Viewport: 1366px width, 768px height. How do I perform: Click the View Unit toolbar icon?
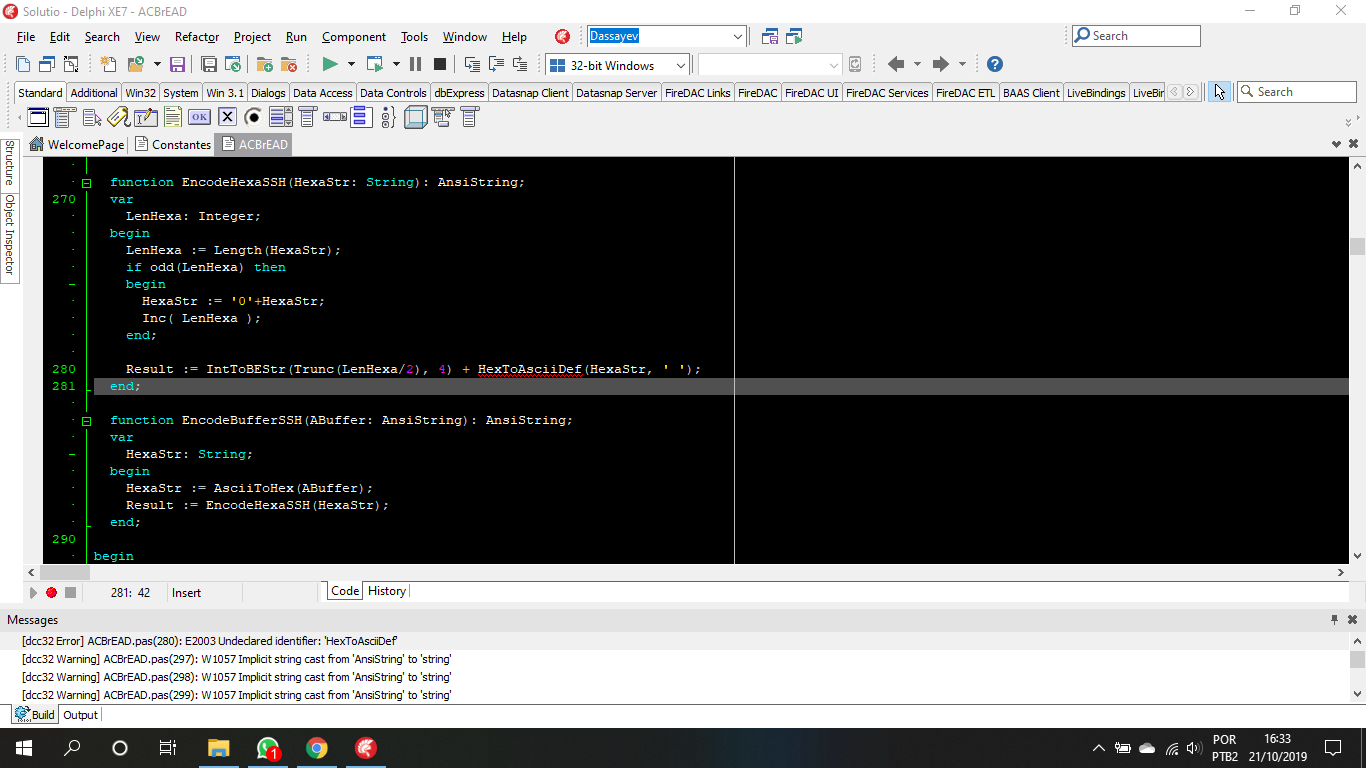[x=23, y=65]
